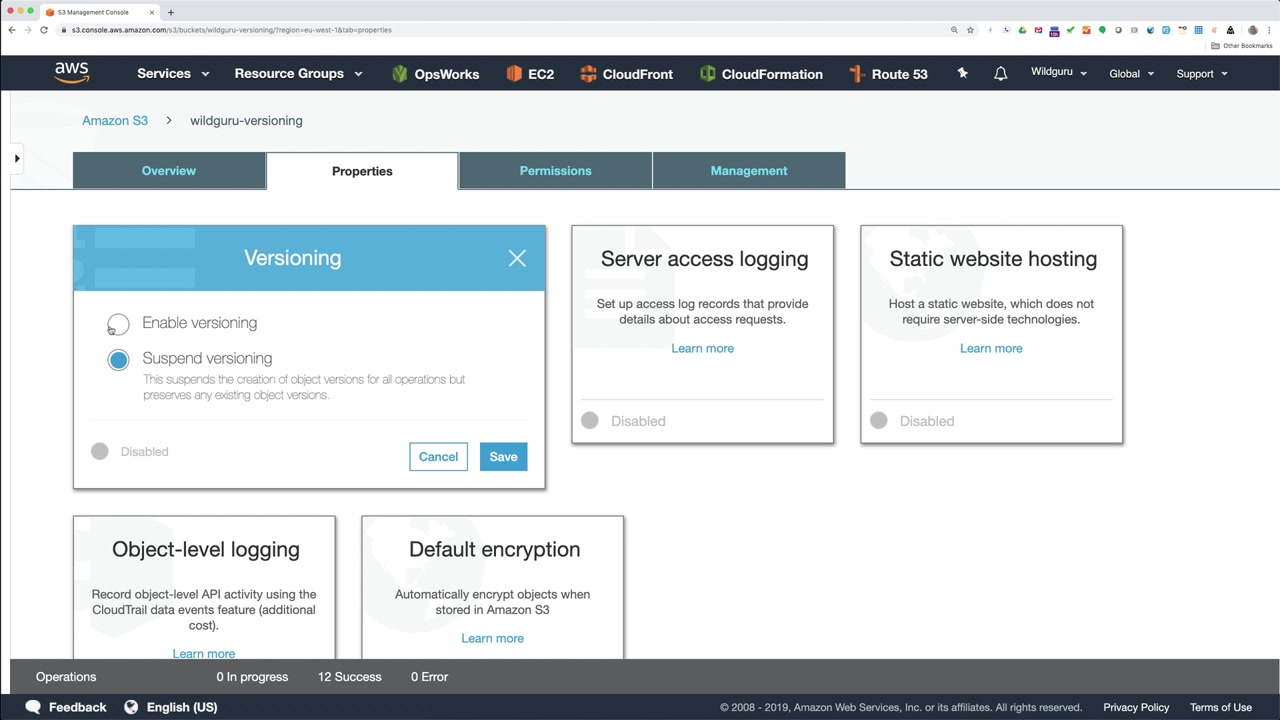The width and height of the screenshot is (1280, 720).
Task: Go to Amazon S3 via breadcrumb link
Action: coord(115,121)
